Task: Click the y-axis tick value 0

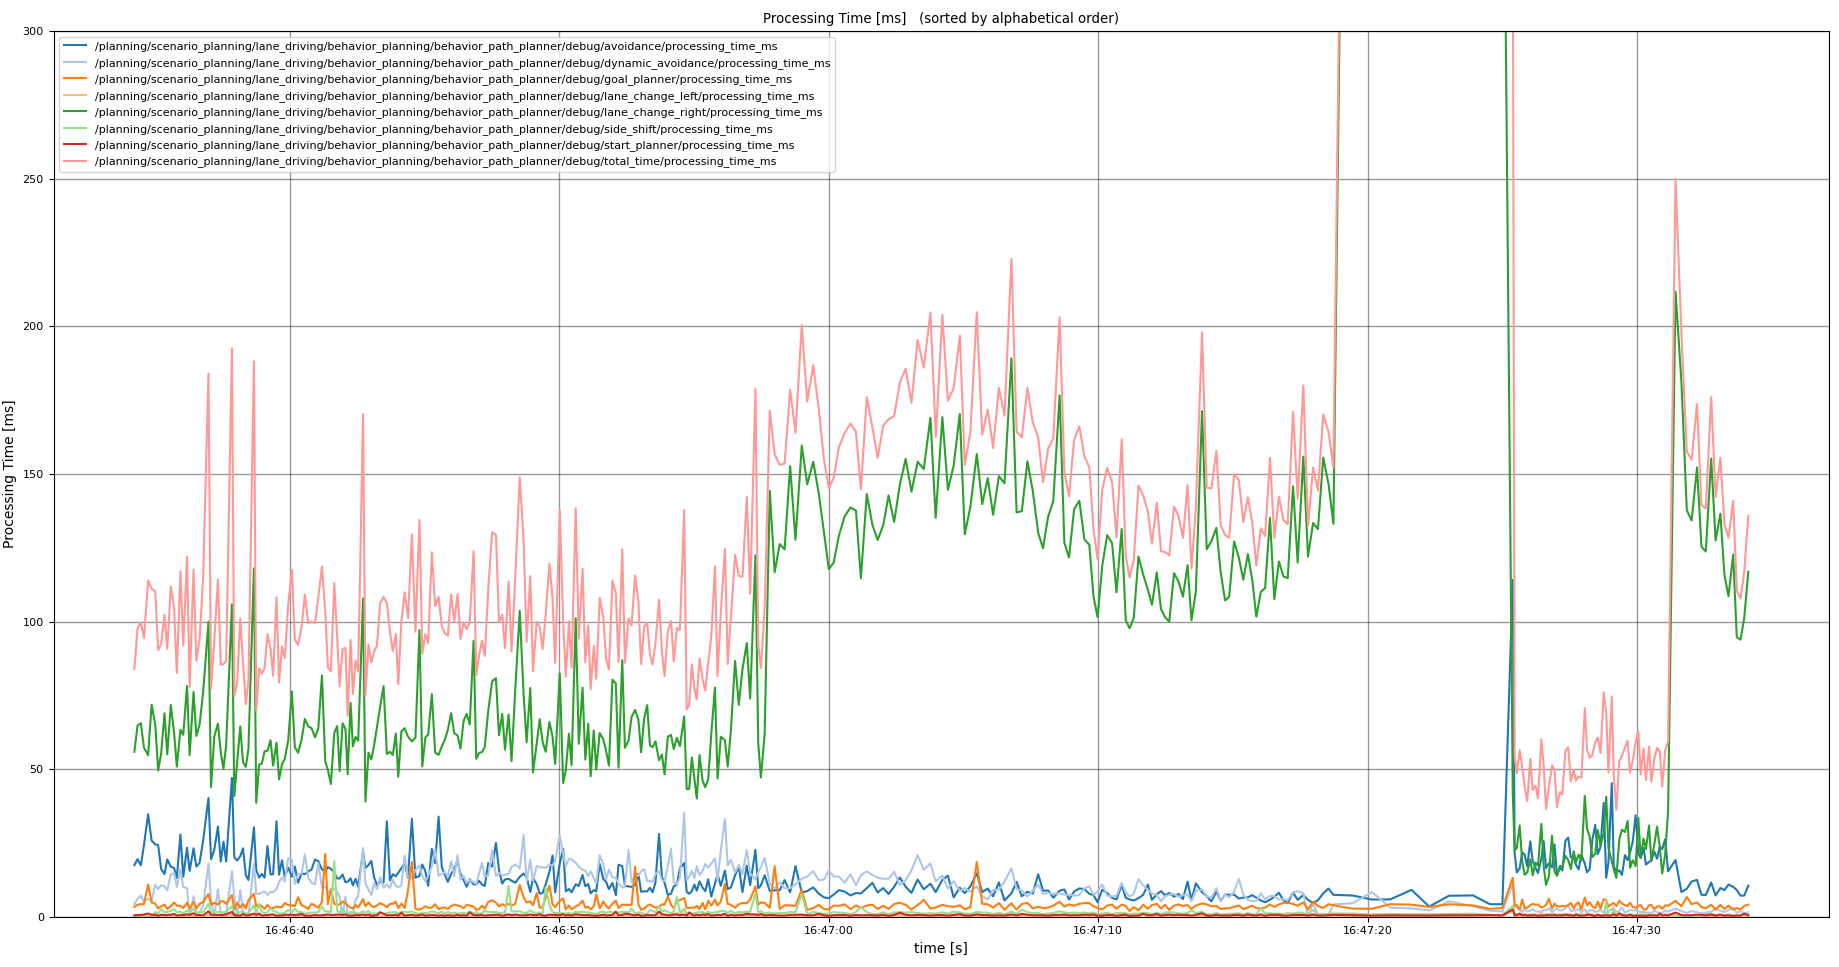Action: [x=41, y=917]
